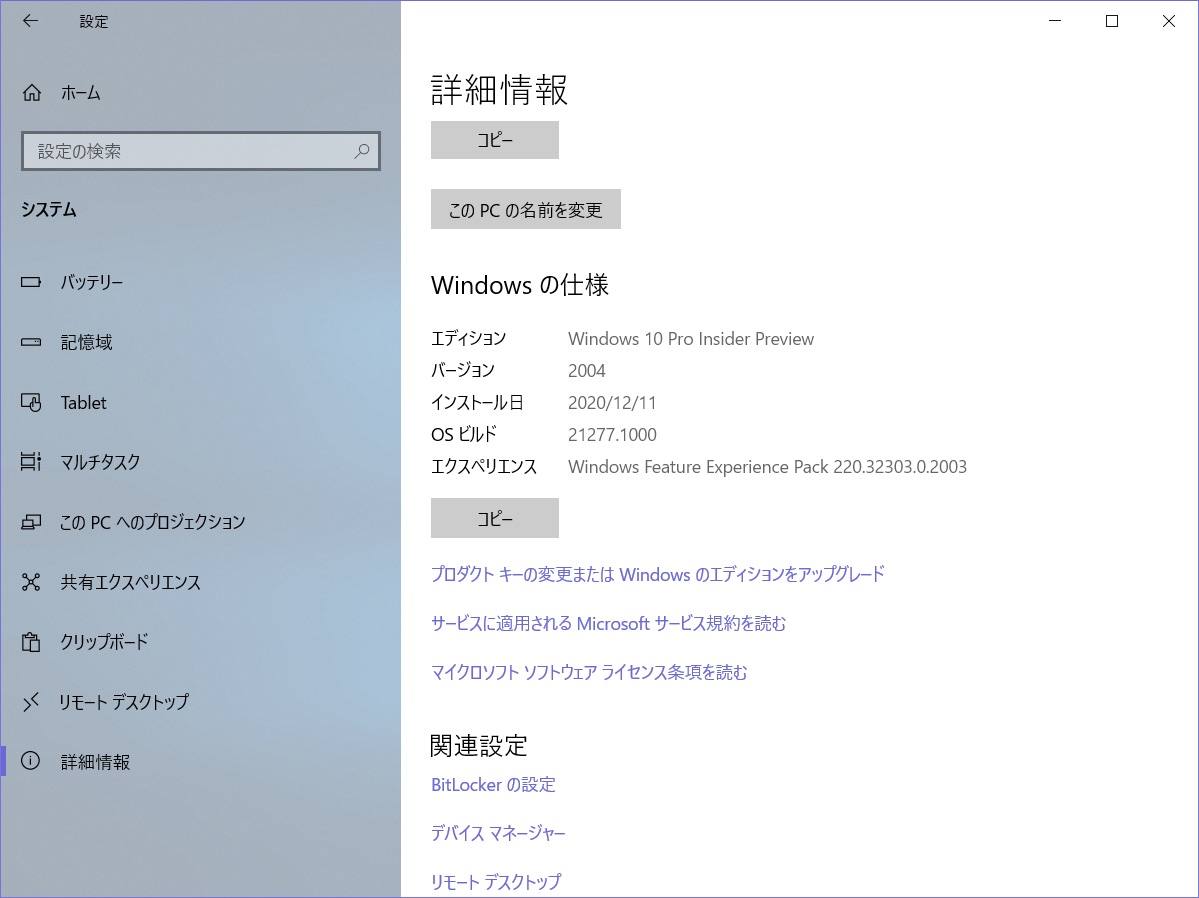Click the Windows Feature Experience Pack version text
Viewport: 1199px width, 898px height.
768,467
